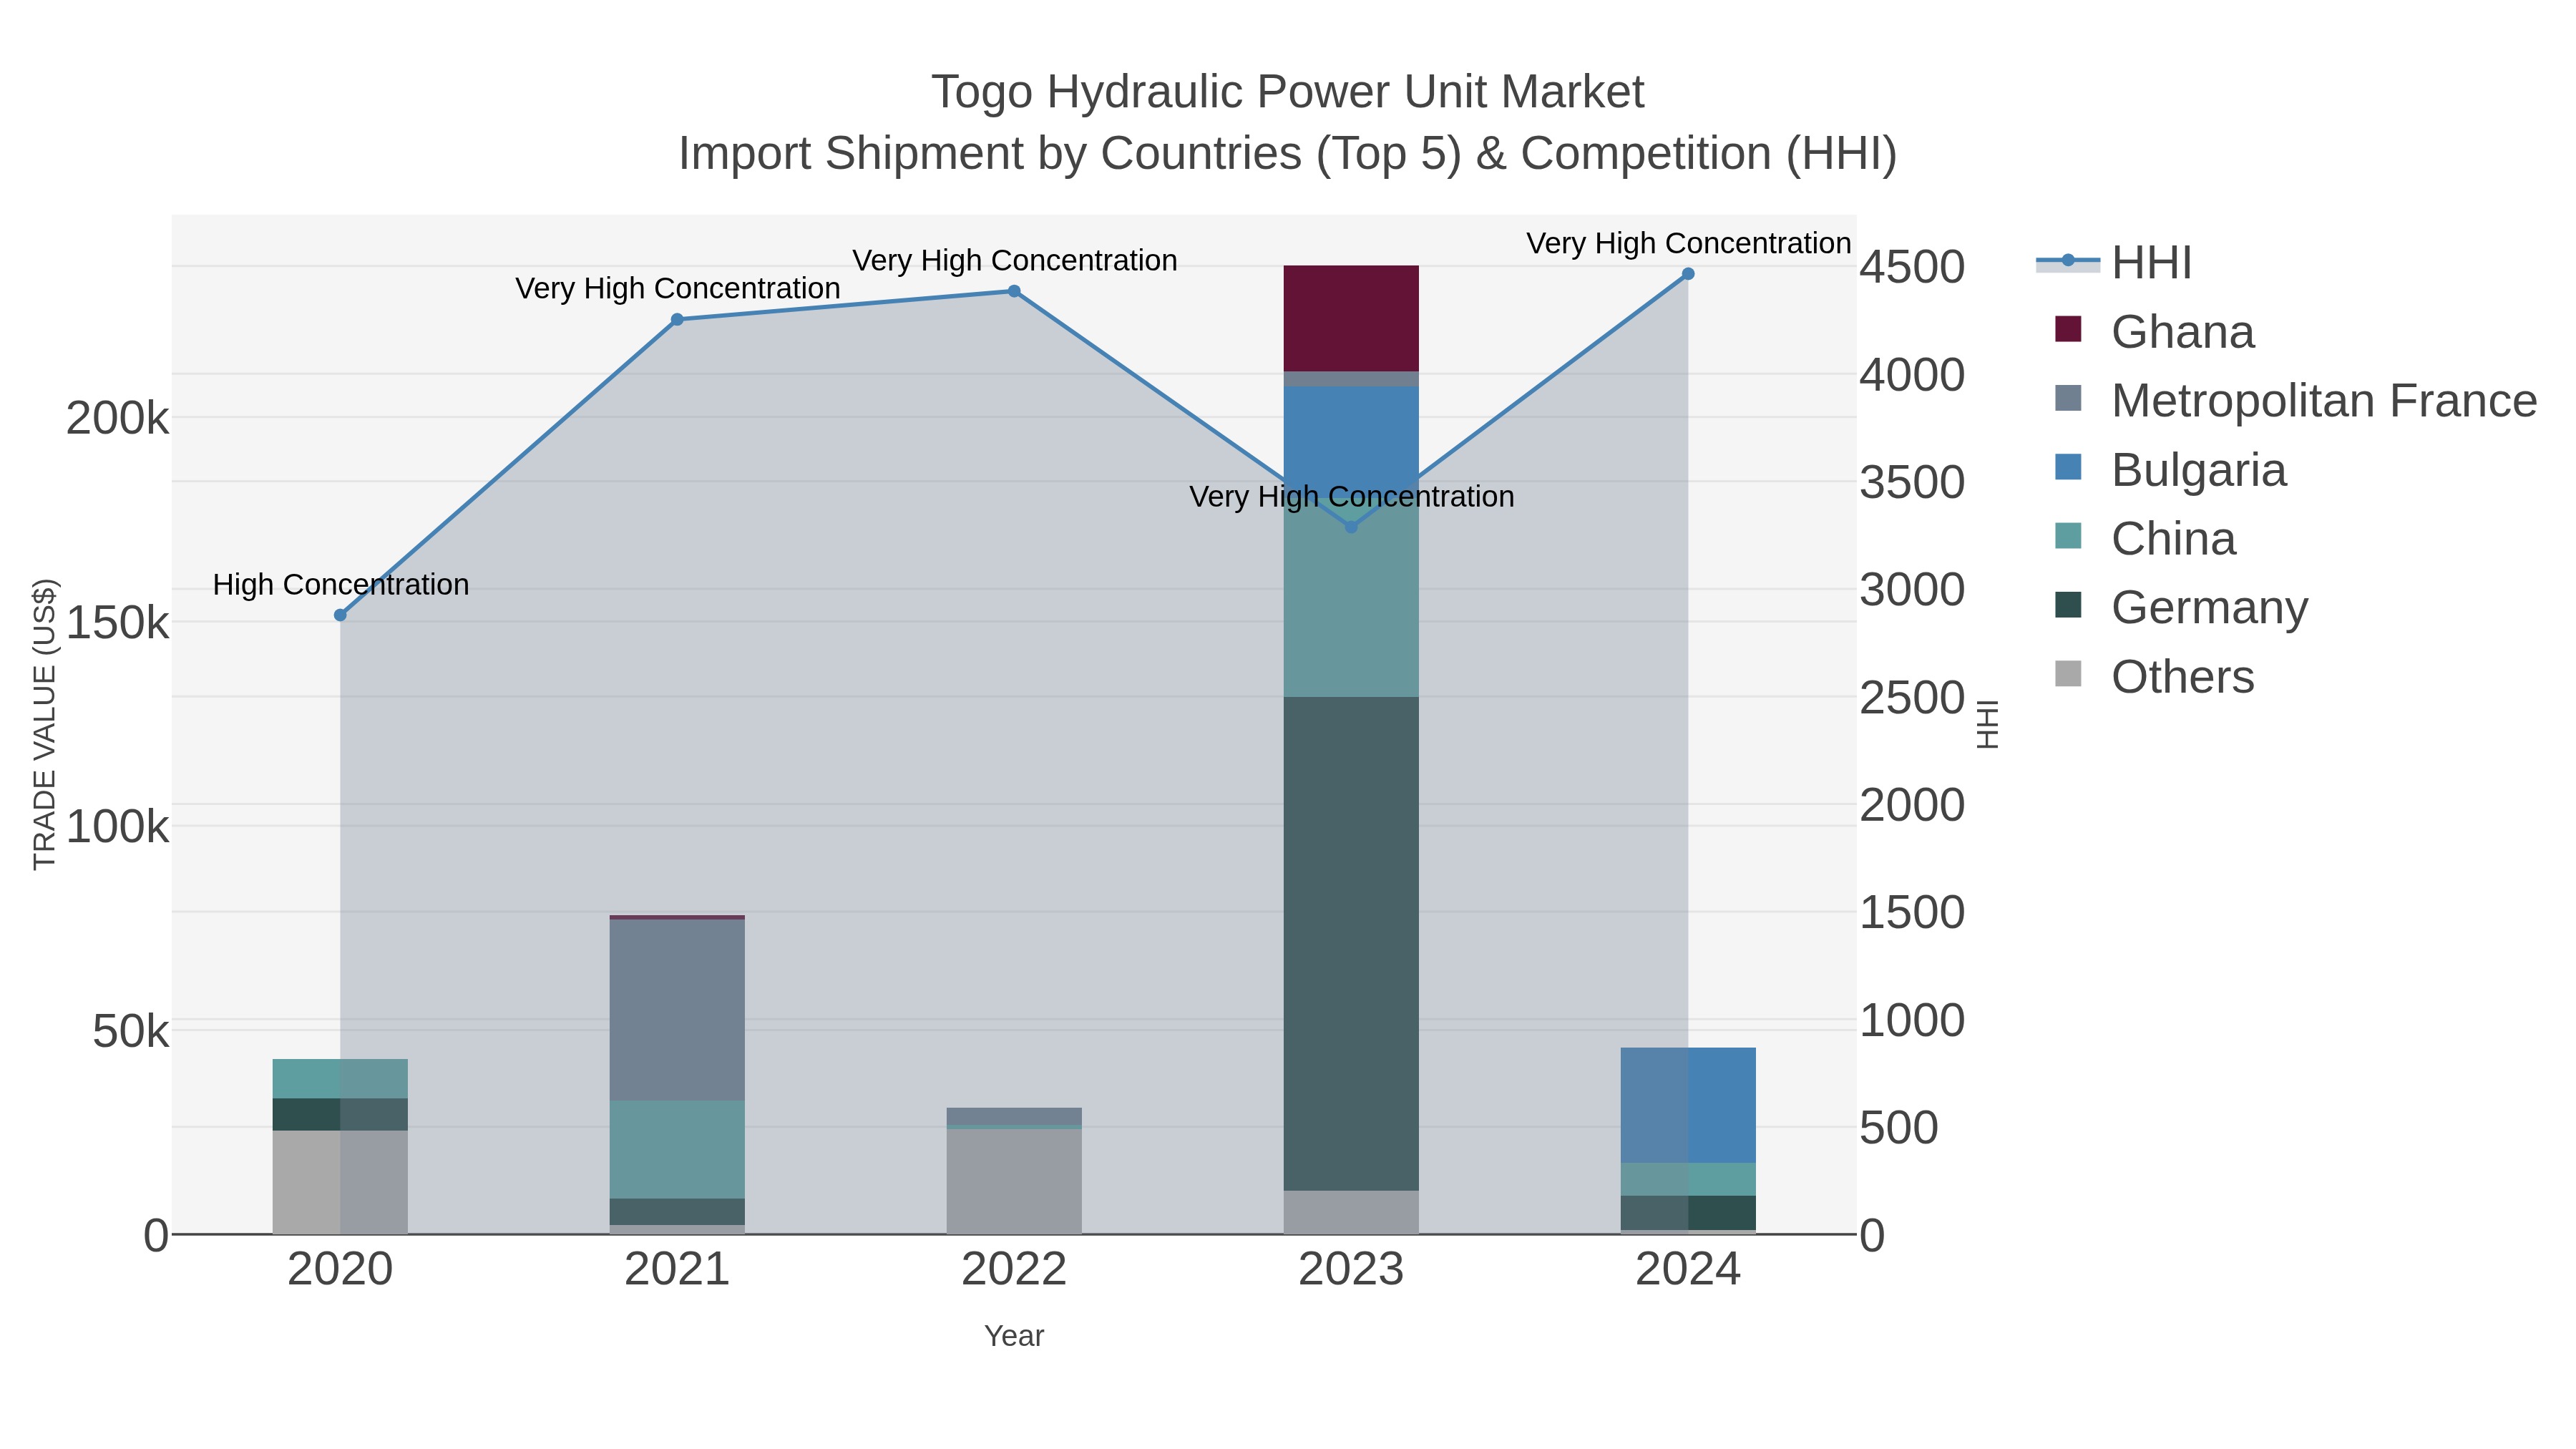The height and width of the screenshot is (1449, 2576).
Task: Click the Germany segment of the 2020 bar
Action: (340, 1115)
